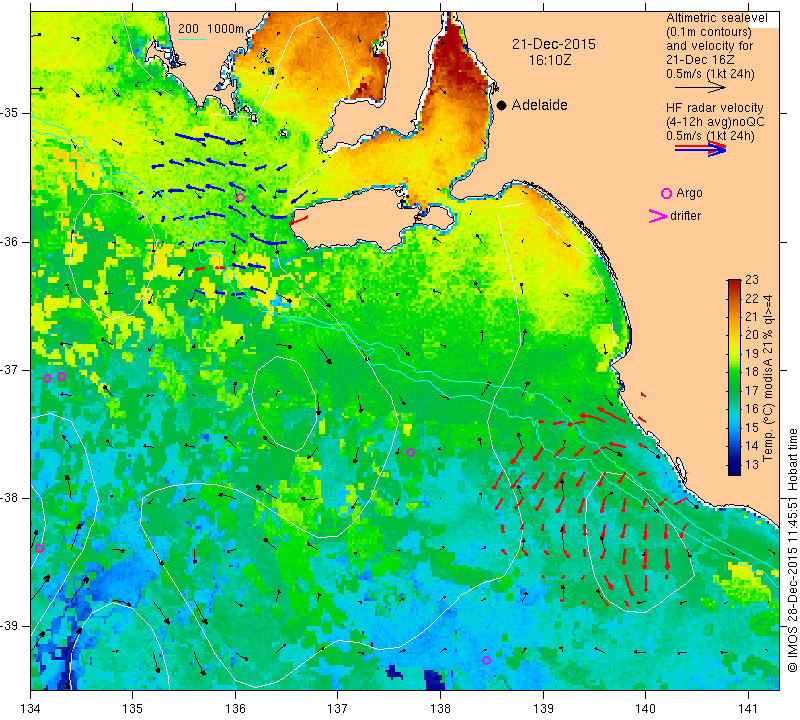Screen dimensions: 800x720
Task: Click the temperature color bar scale
Action: pyautogui.click(x=734, y=377)
